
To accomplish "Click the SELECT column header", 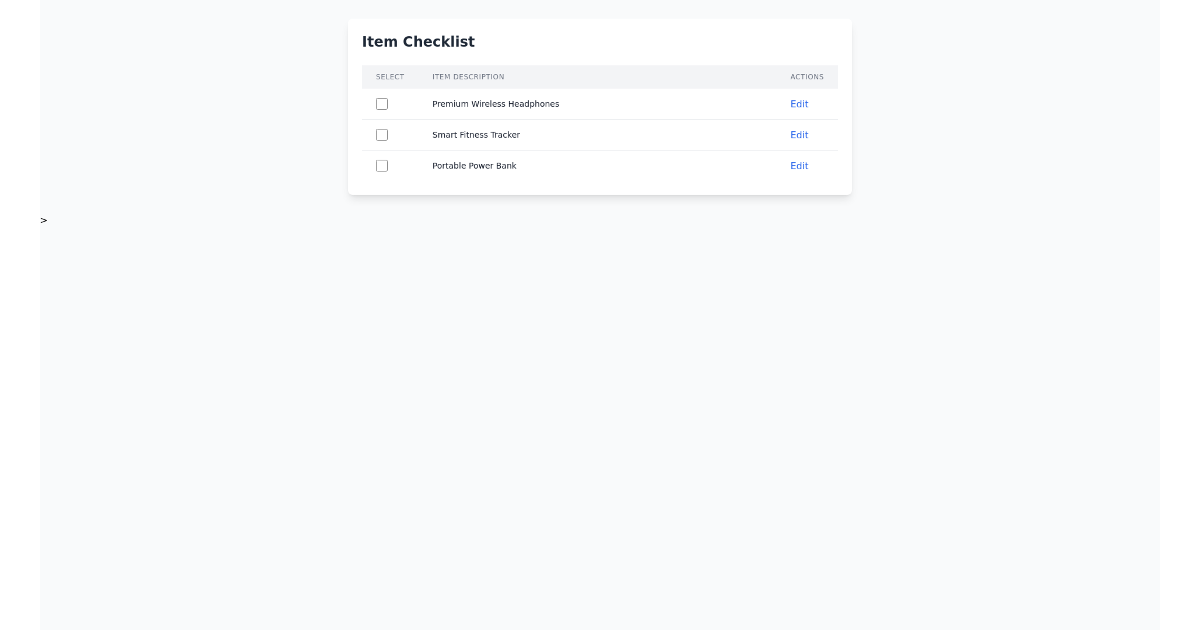I will (390, 76).
